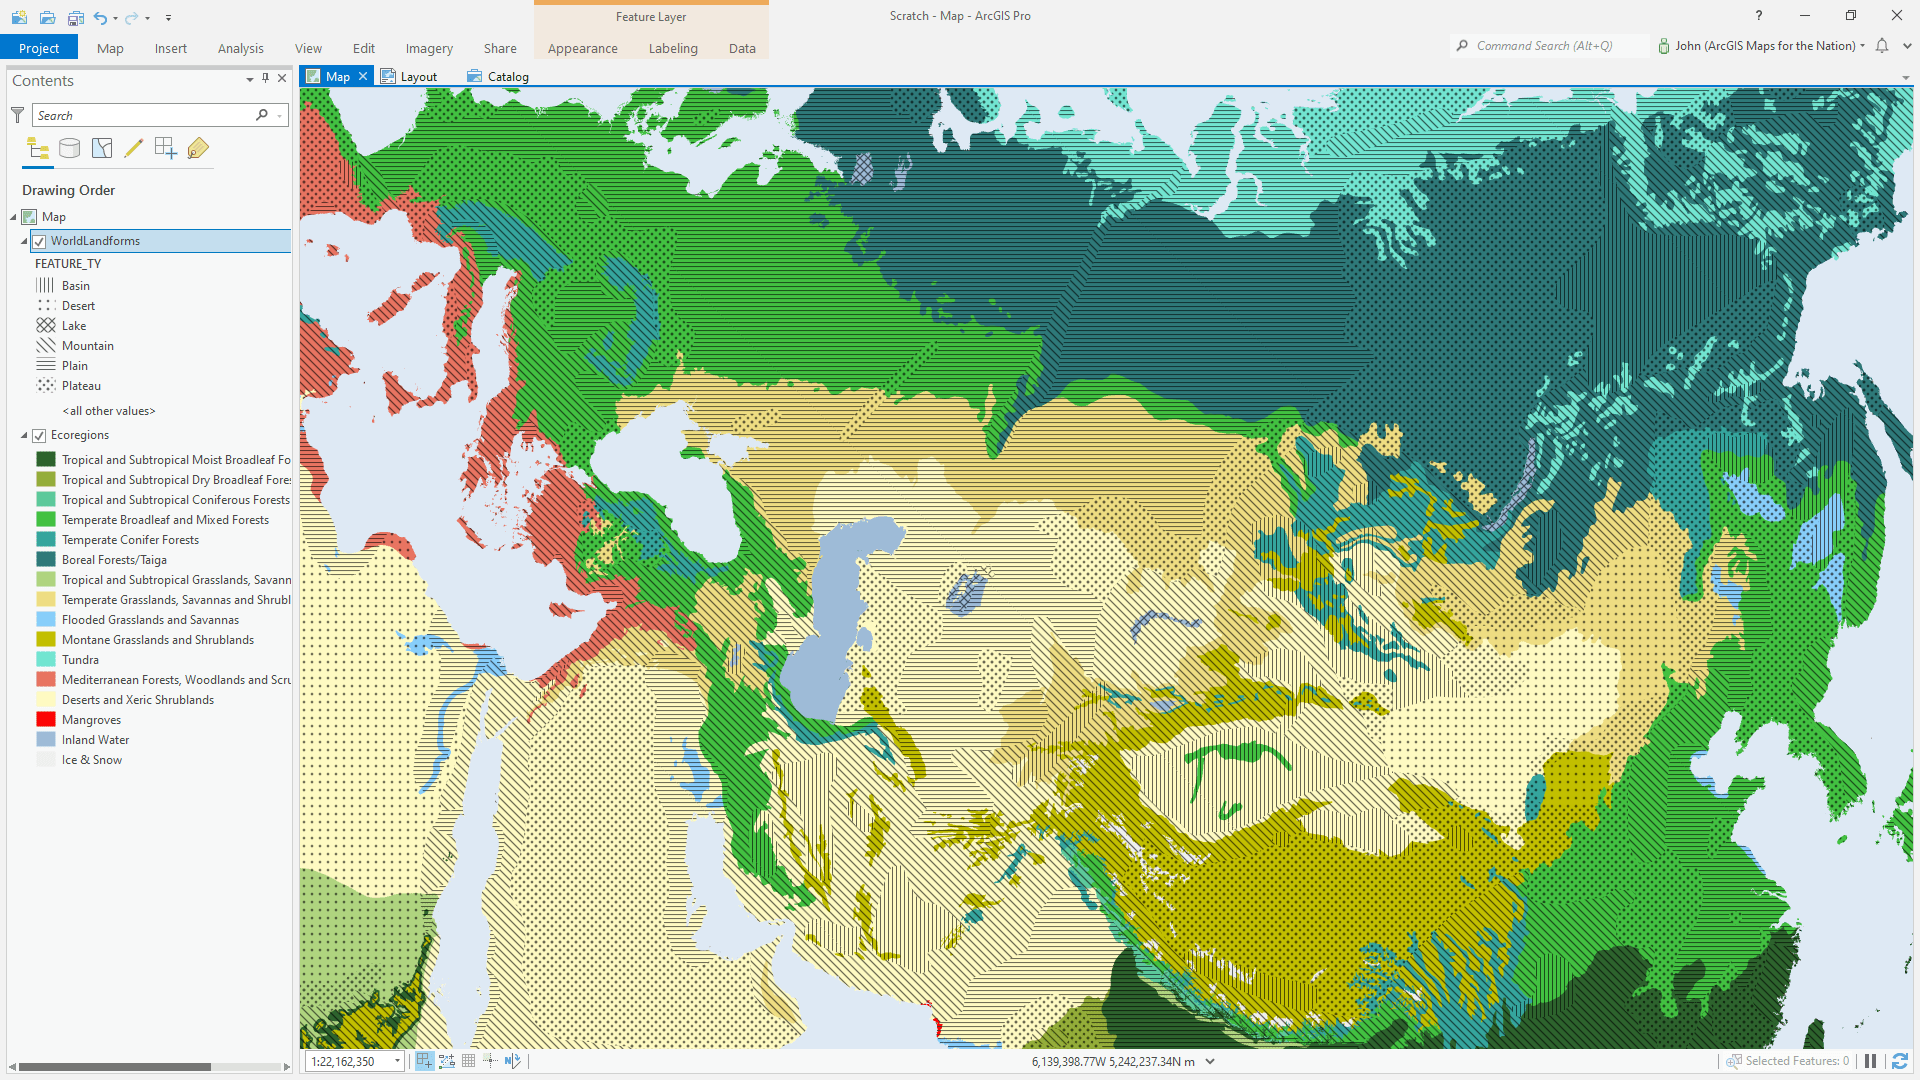This screenshot has height=1080, width=1920.
Task: Switch to List By Snapping view
Action: pos(166,149)
